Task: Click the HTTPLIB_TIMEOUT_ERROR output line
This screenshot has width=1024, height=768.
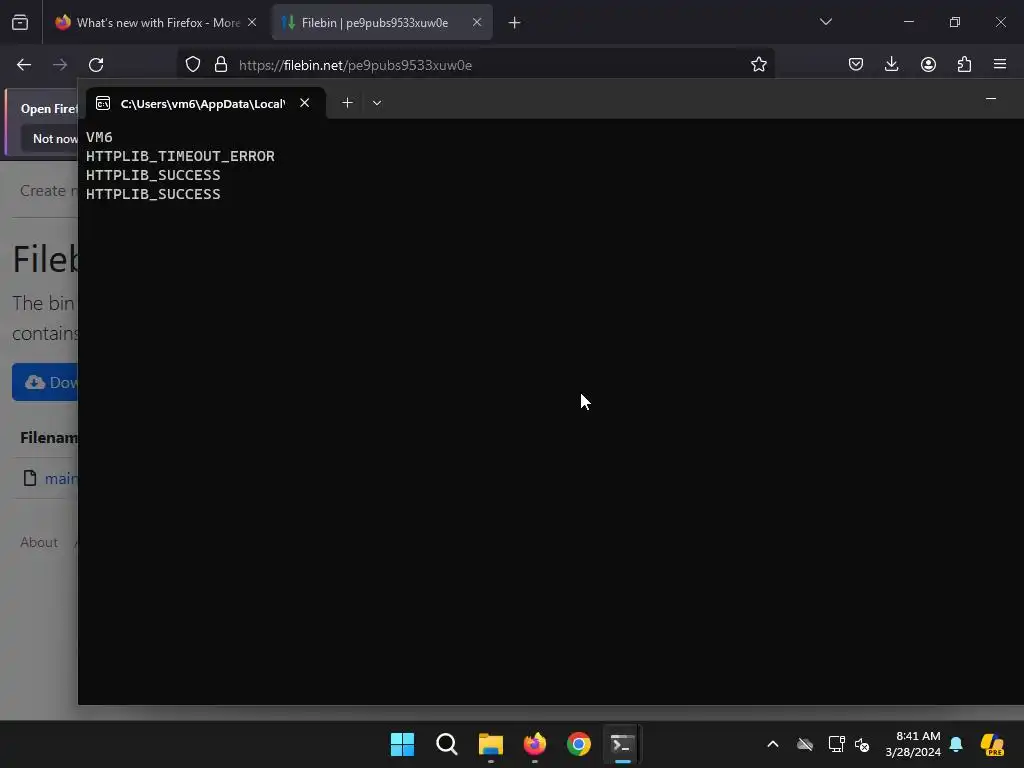Action: pos(180,157)
